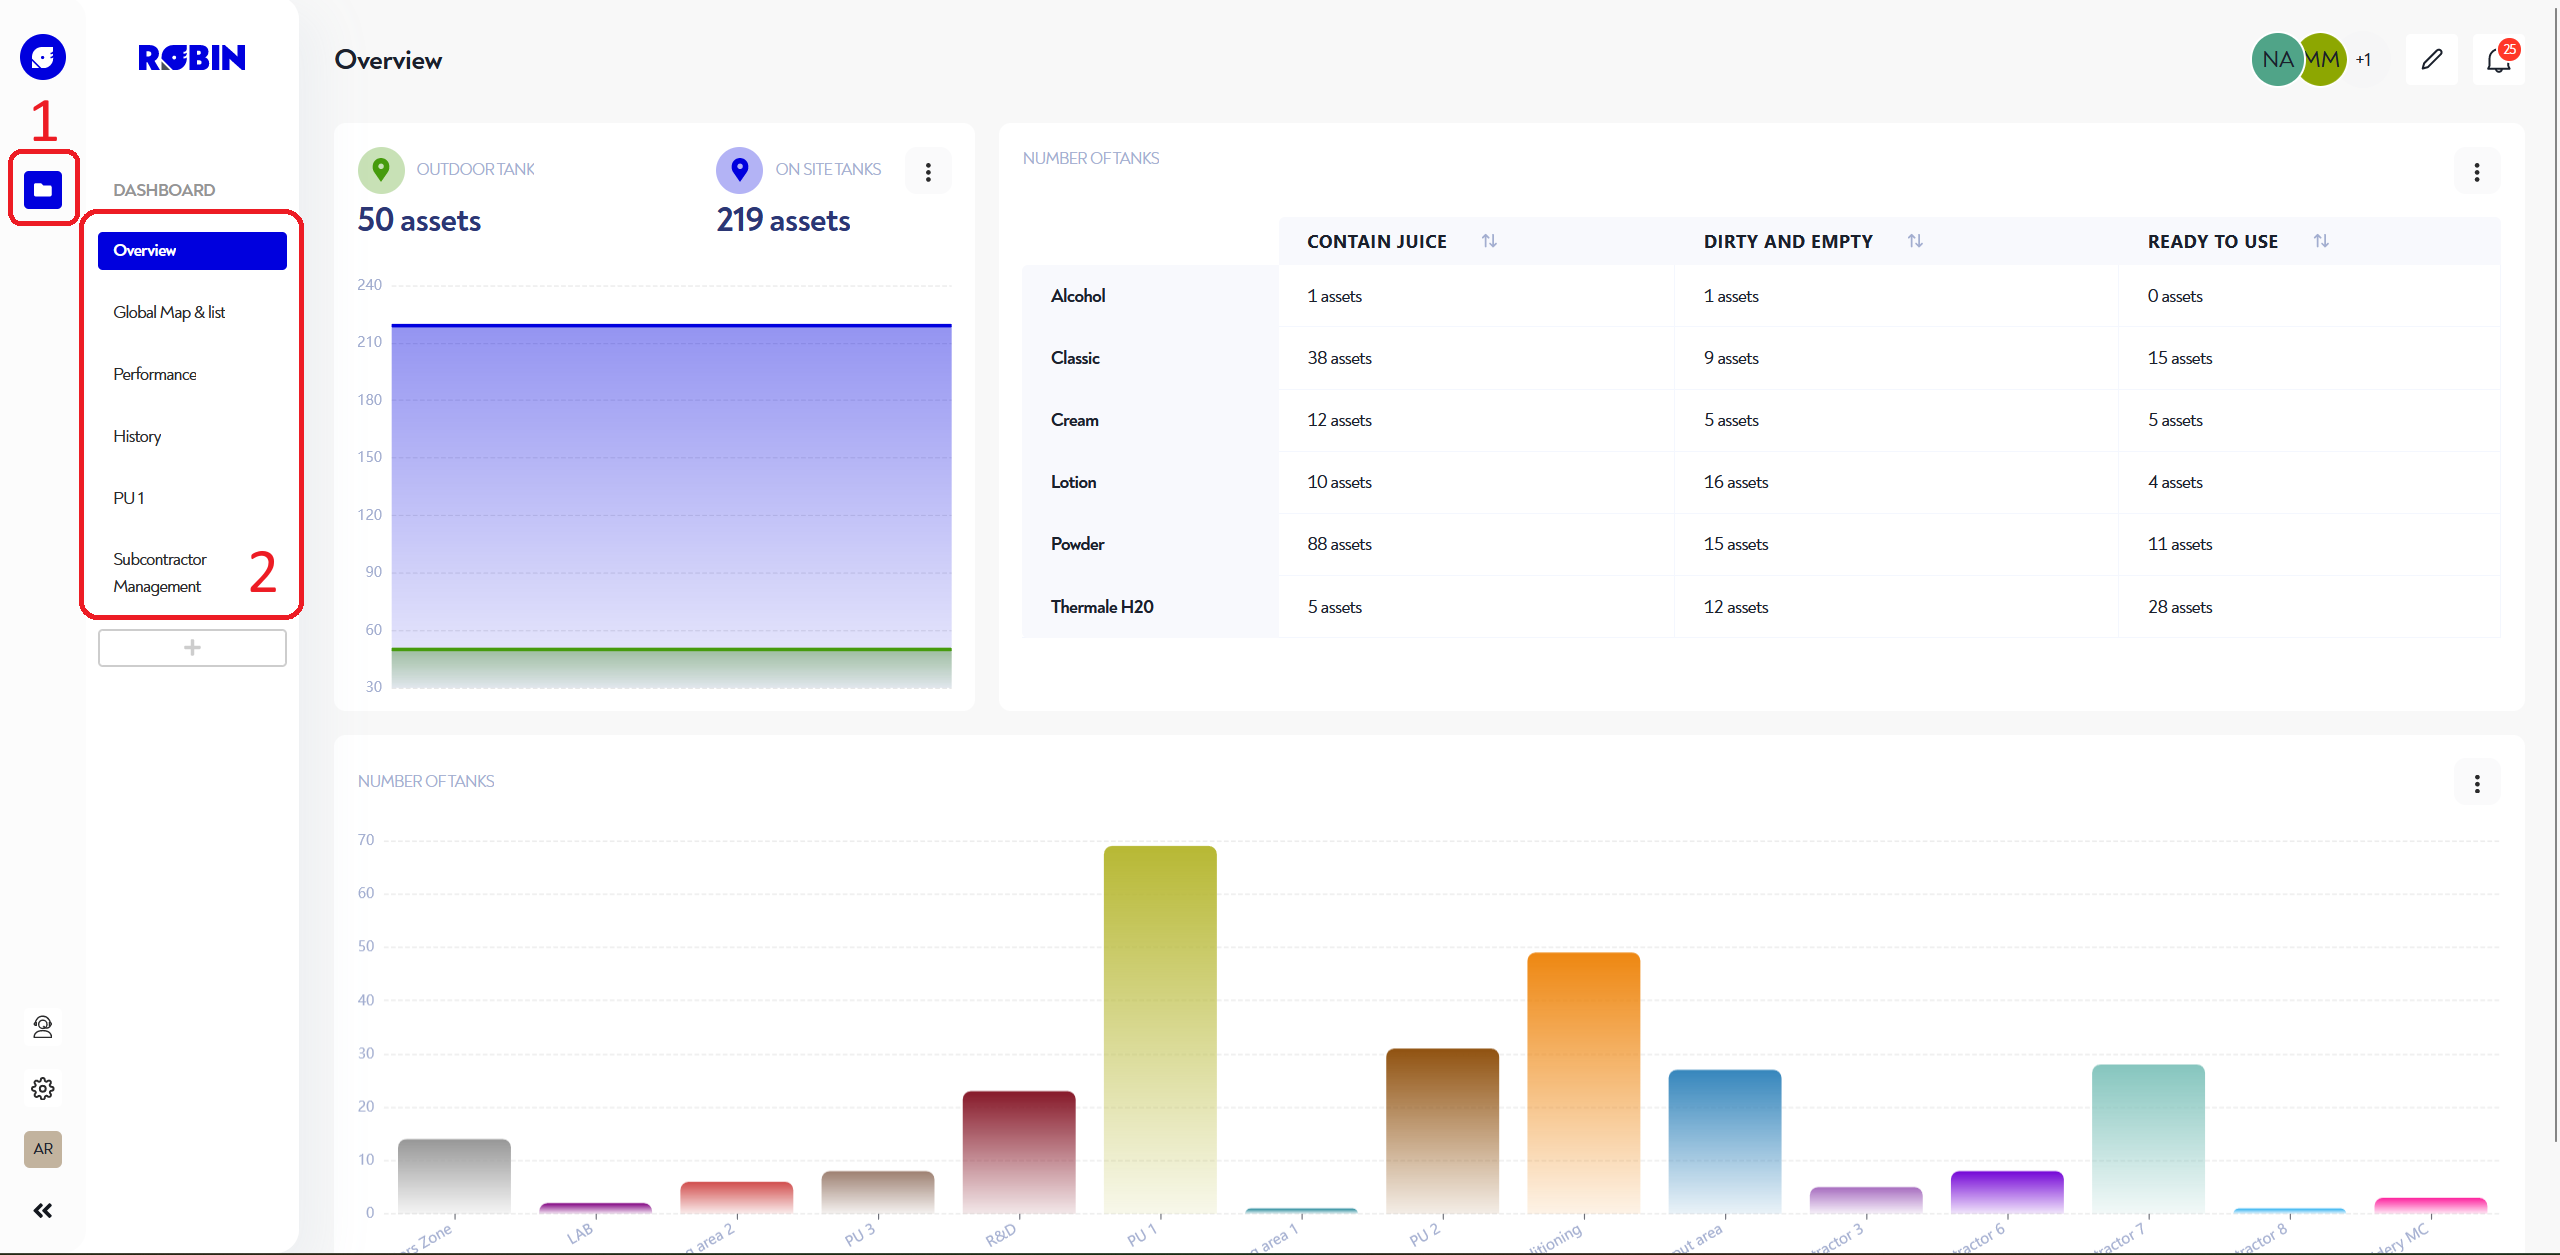Click the gray Zone bar at chart start
Screen dimensions: 2560x1255
(454, 1176)
